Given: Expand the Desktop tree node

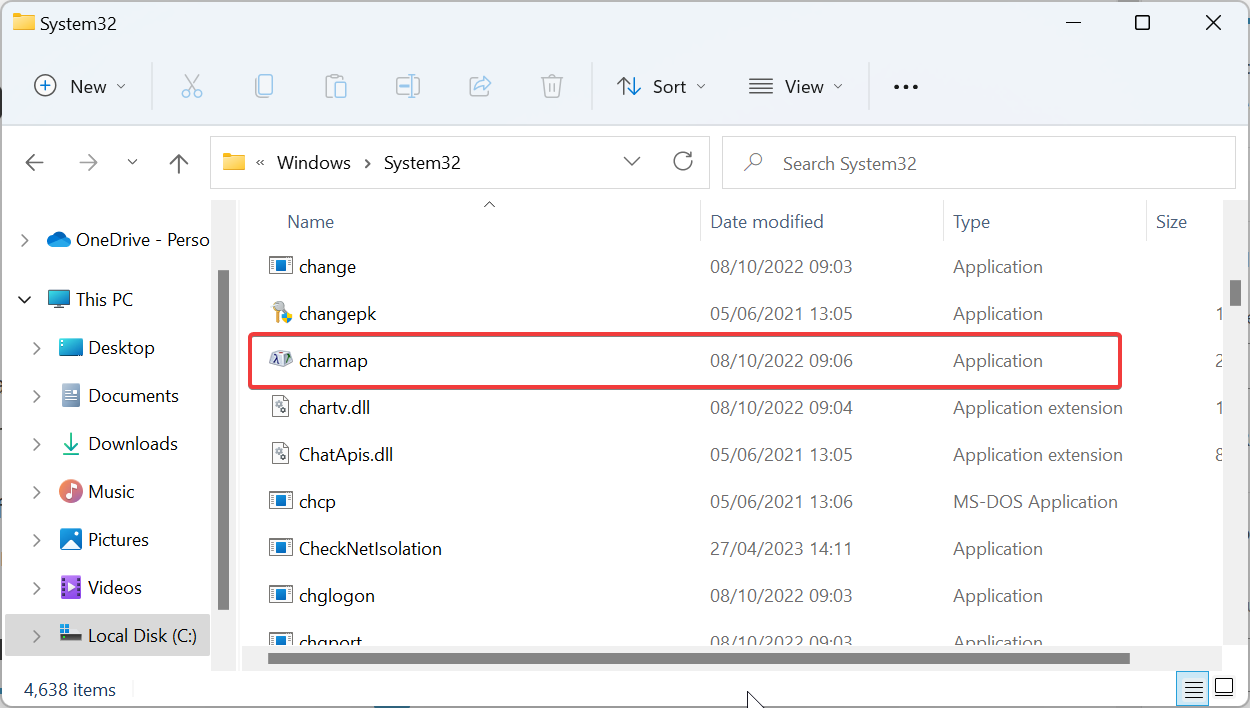Looking at the screenshot, I should point(37,348).
